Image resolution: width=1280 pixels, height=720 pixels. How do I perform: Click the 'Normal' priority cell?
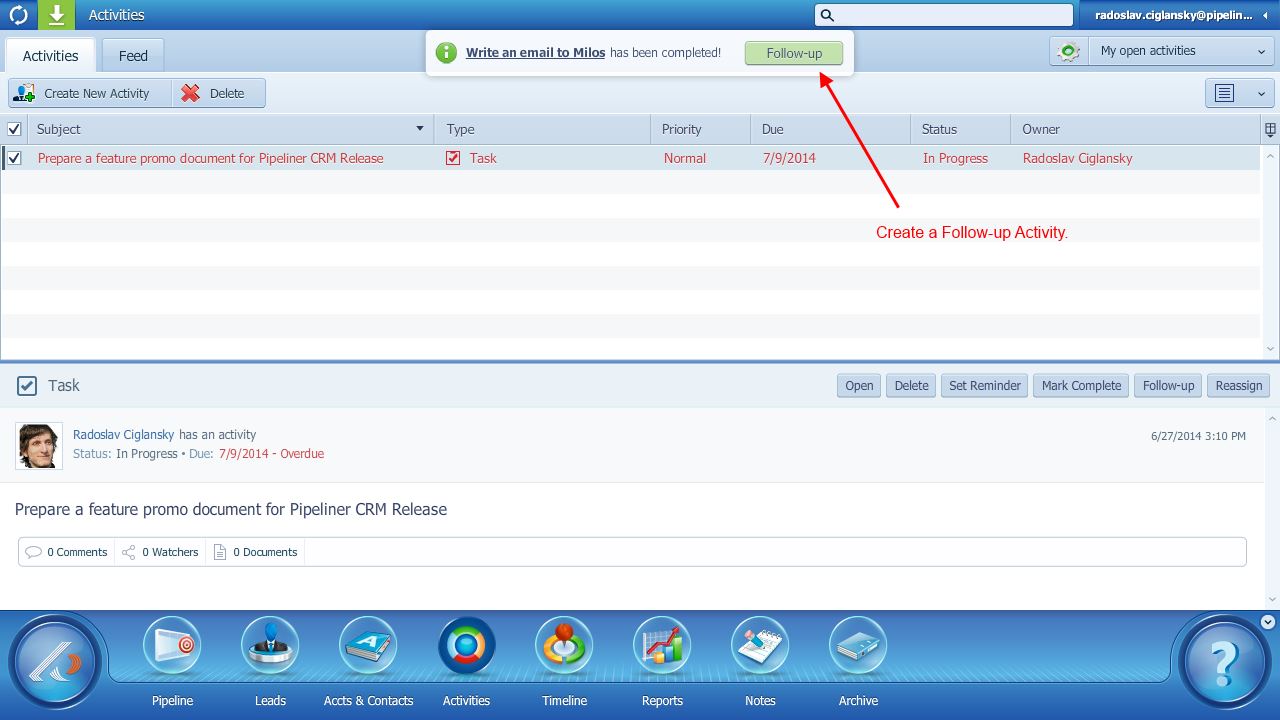pyautogui.click(x=685, y=158)
